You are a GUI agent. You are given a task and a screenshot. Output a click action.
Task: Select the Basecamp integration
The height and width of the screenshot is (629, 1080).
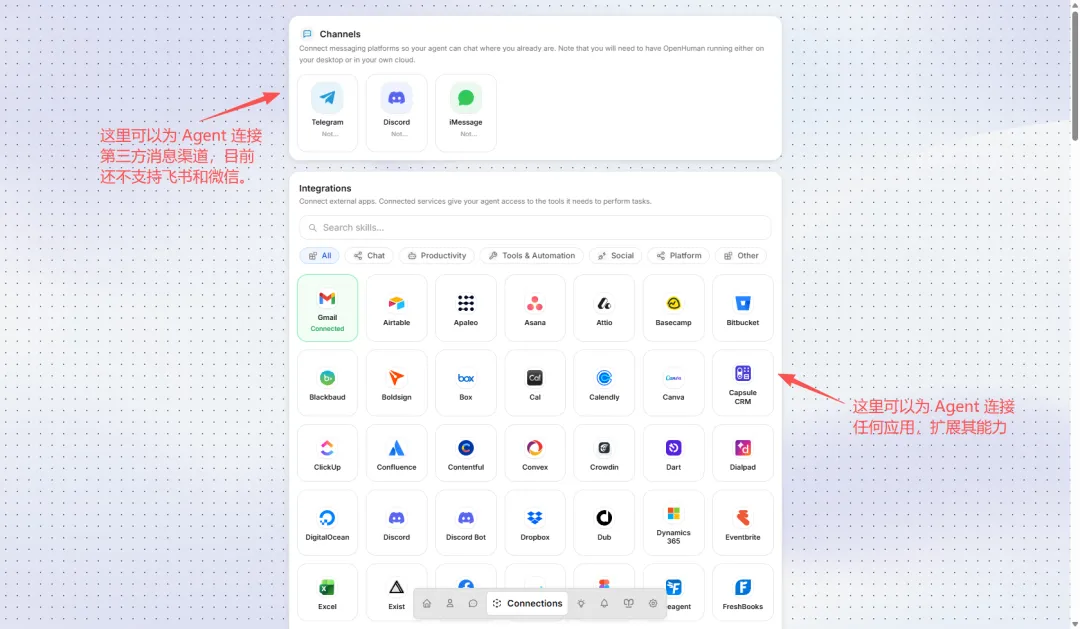pos(674,308)
